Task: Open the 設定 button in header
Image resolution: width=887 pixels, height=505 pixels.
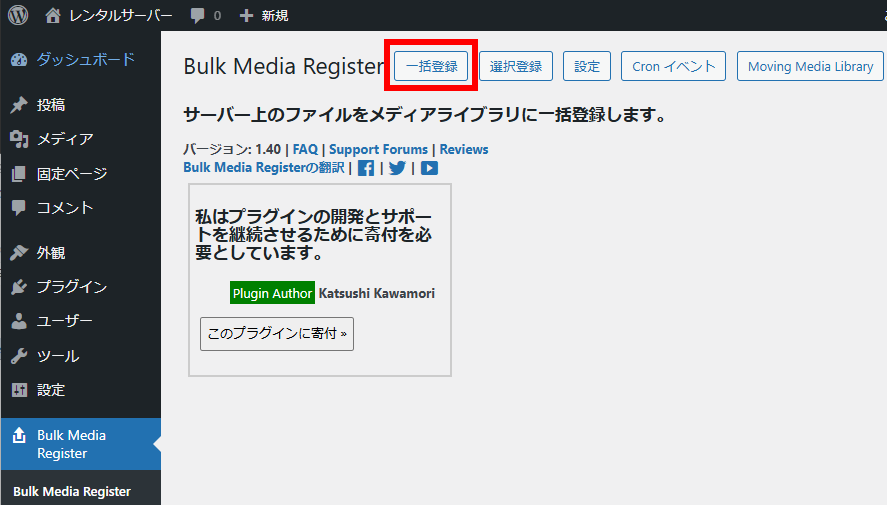Action: tap(587, 66)
